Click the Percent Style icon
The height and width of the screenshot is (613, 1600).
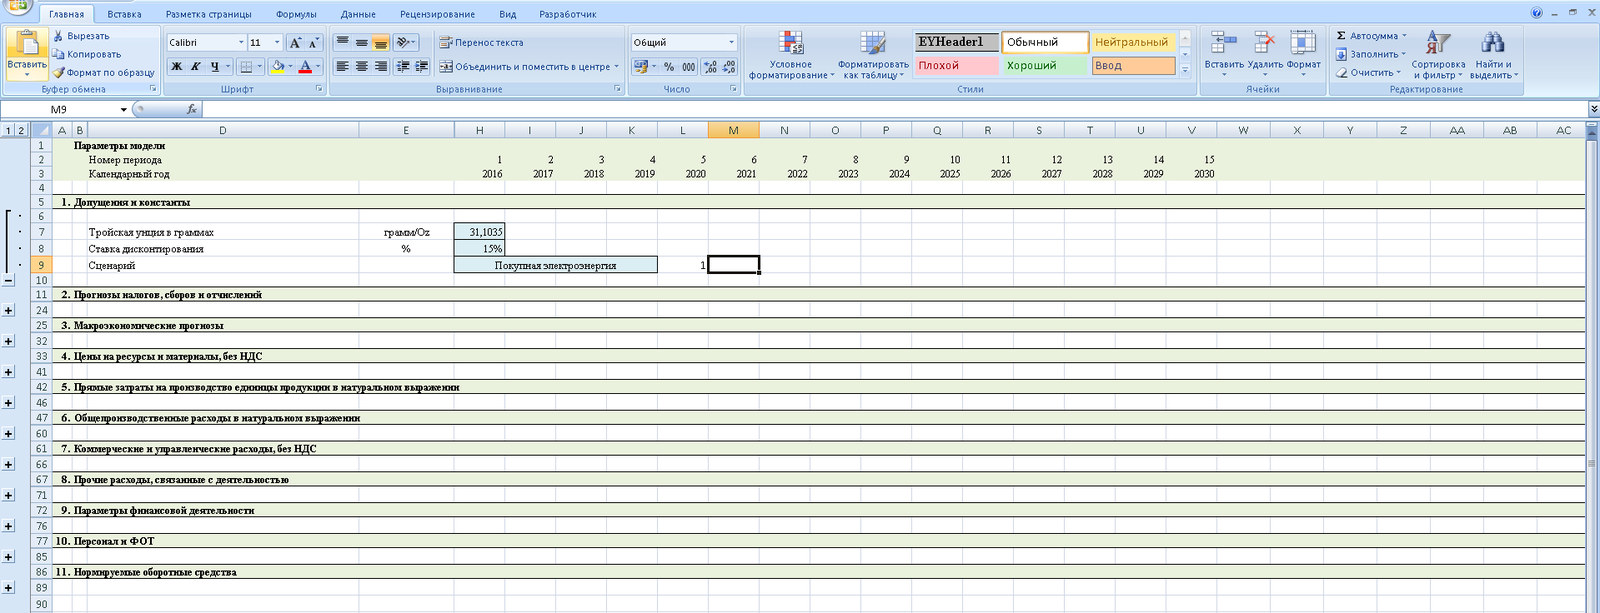669,67
